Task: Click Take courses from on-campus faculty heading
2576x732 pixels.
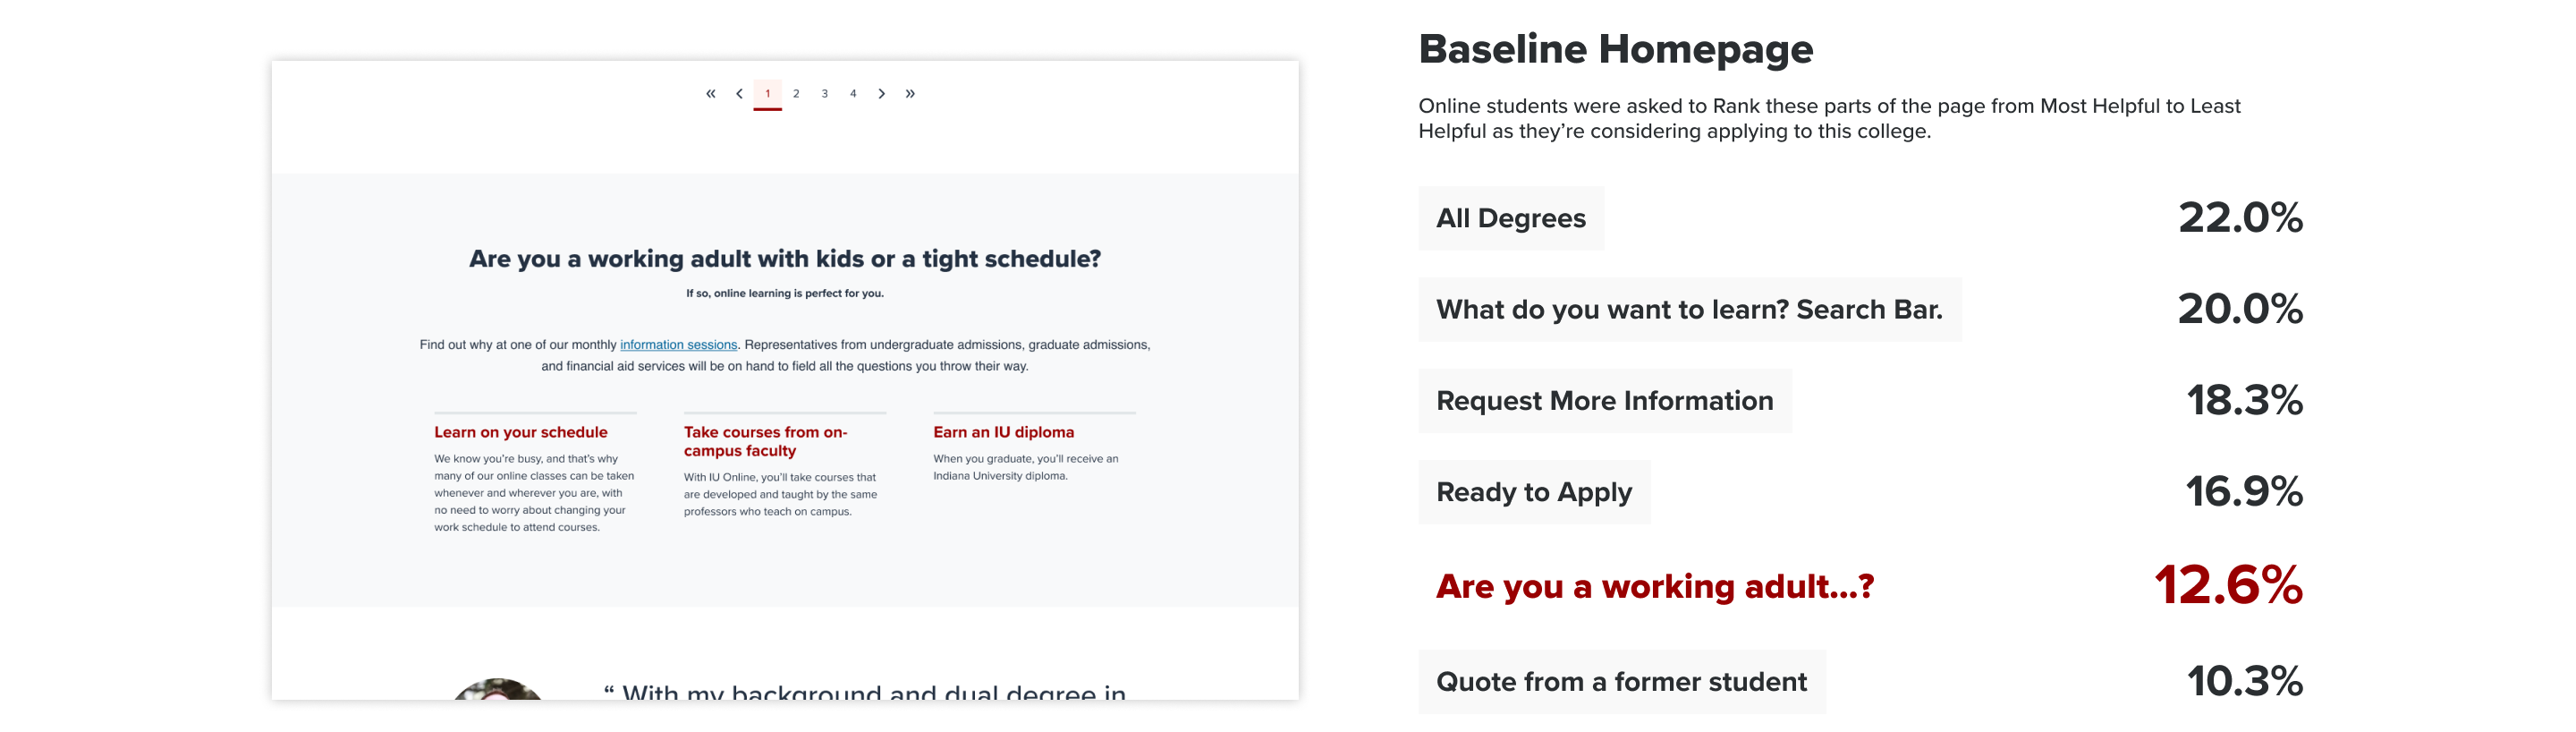Action: tap(765, 441)
